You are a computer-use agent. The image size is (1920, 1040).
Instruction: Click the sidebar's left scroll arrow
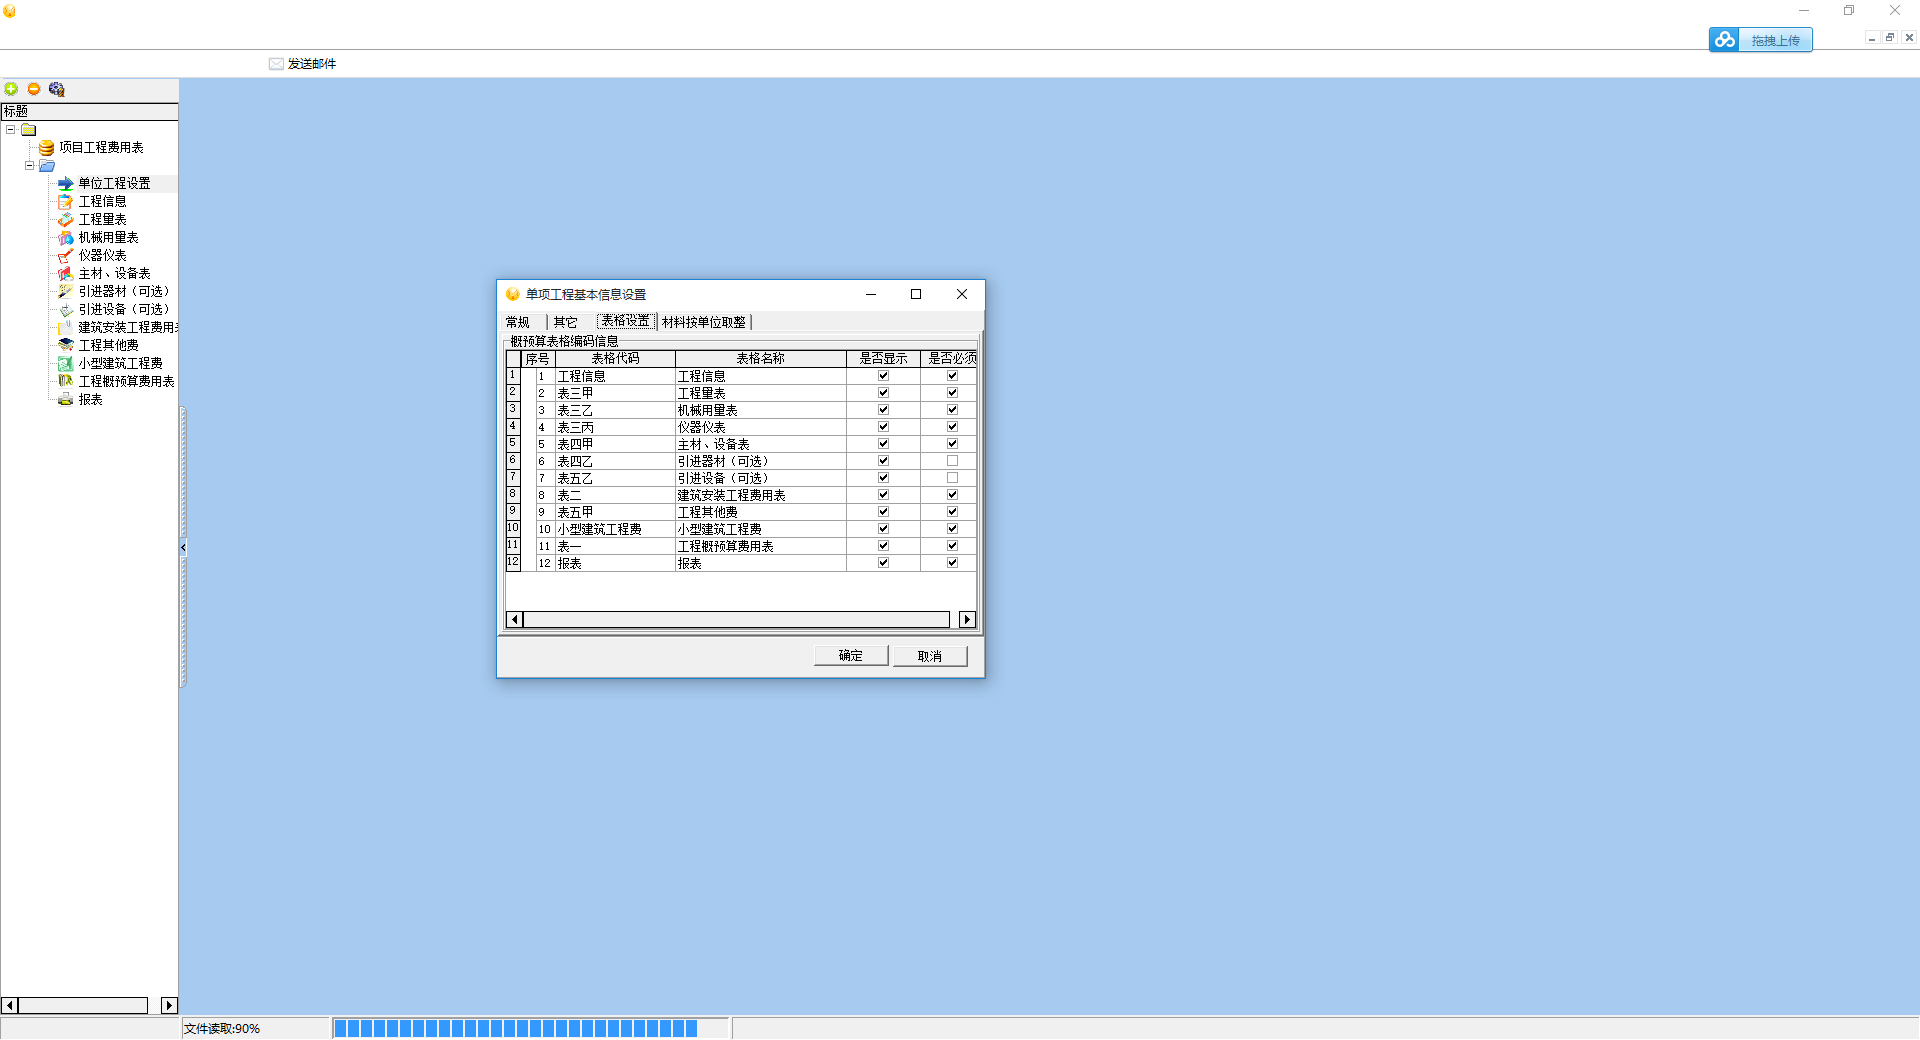click(x=10, y=1006)
